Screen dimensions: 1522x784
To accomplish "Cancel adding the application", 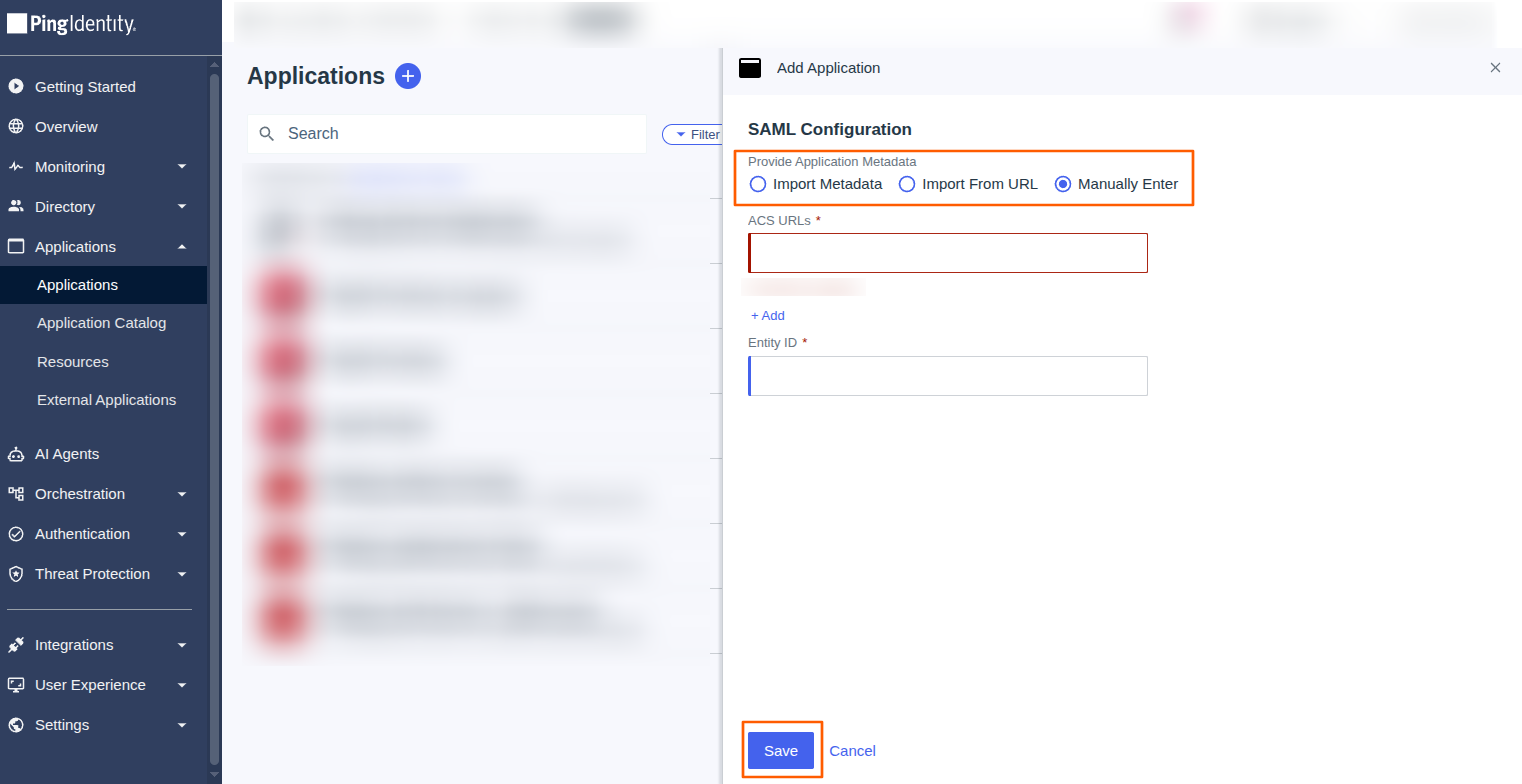I will tap(852, 751).
